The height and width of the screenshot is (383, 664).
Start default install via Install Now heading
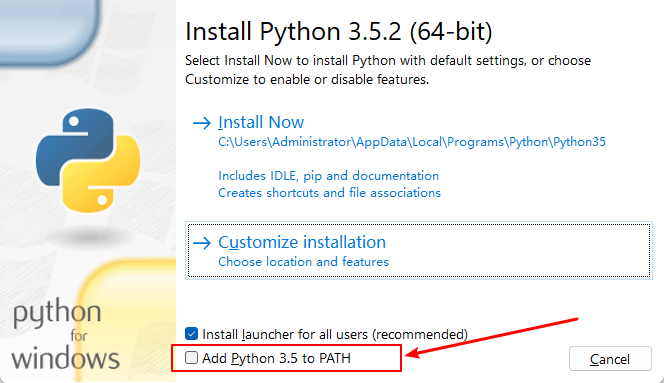261,122
